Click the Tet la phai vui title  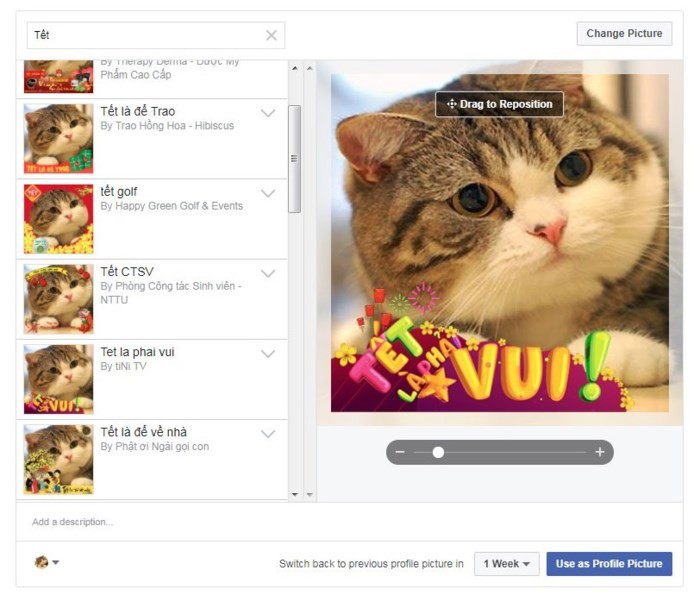(137, 352)
